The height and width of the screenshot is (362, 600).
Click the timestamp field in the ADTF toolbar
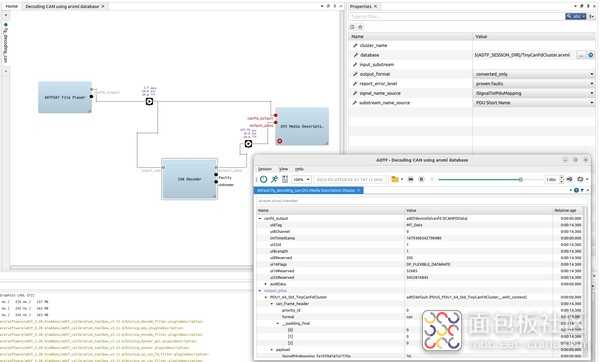click(x=350, y=179)
